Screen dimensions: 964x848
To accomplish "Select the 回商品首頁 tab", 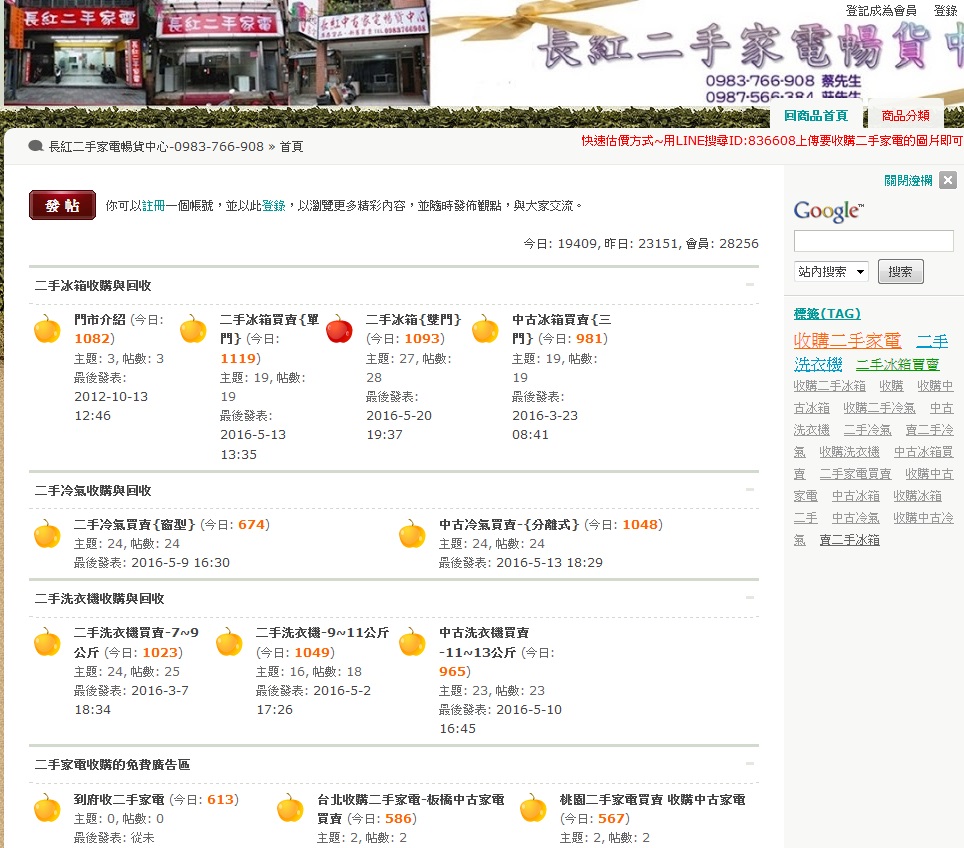I will tap(816, 116).
